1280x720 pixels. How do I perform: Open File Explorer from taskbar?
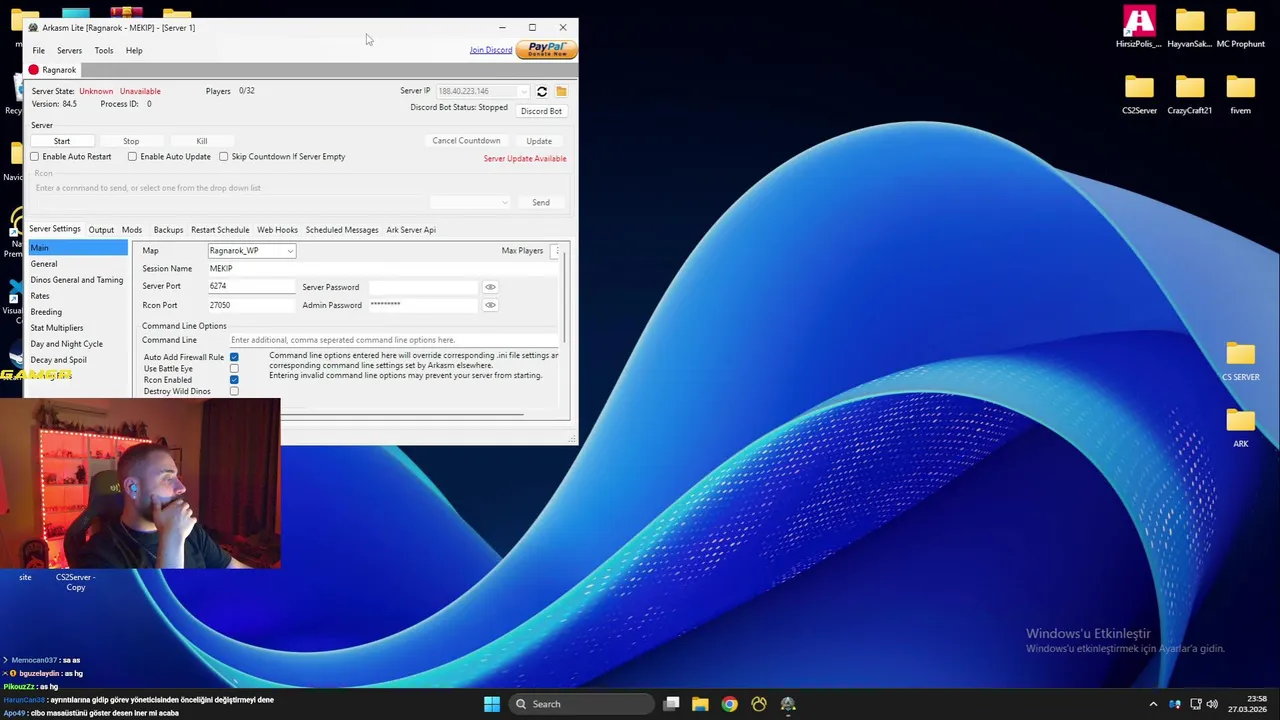[700, 704]
